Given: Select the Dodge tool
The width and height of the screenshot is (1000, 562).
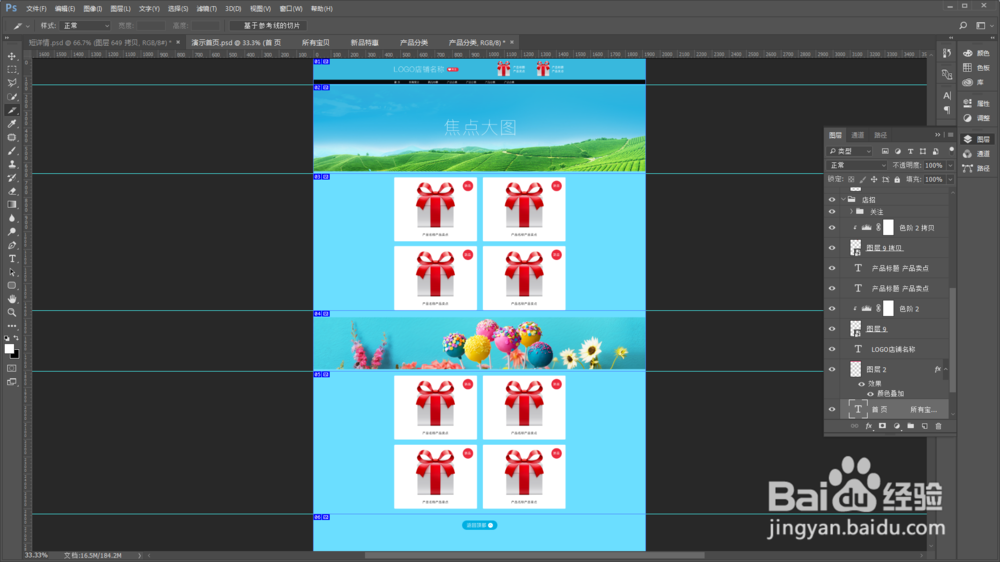Looking at the screenshot, I should tap(11, 232).
